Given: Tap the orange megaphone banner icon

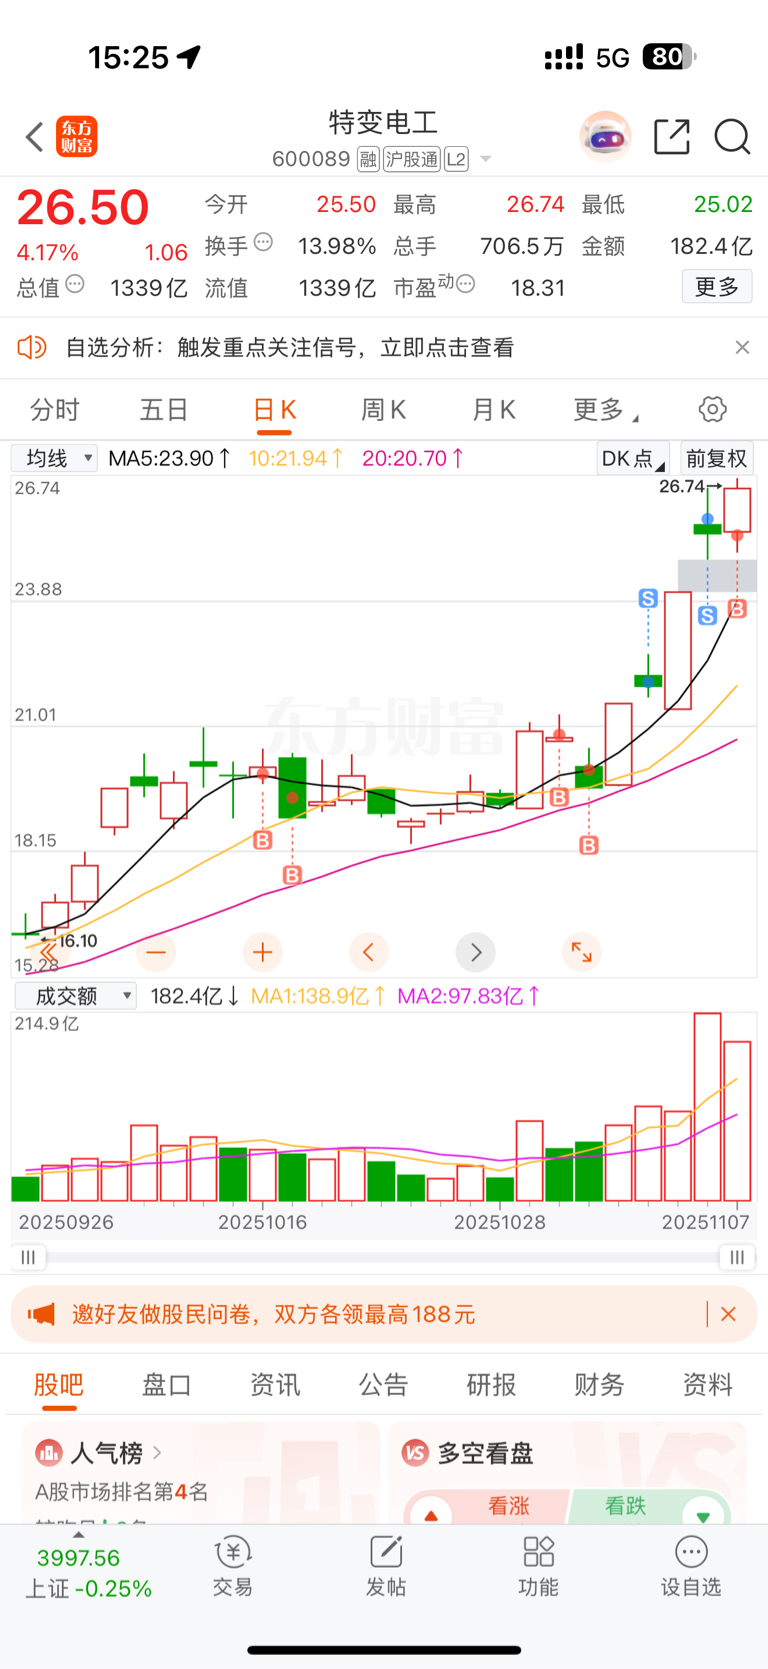Looking at the screenshot, I should (x=41, y=1314).
